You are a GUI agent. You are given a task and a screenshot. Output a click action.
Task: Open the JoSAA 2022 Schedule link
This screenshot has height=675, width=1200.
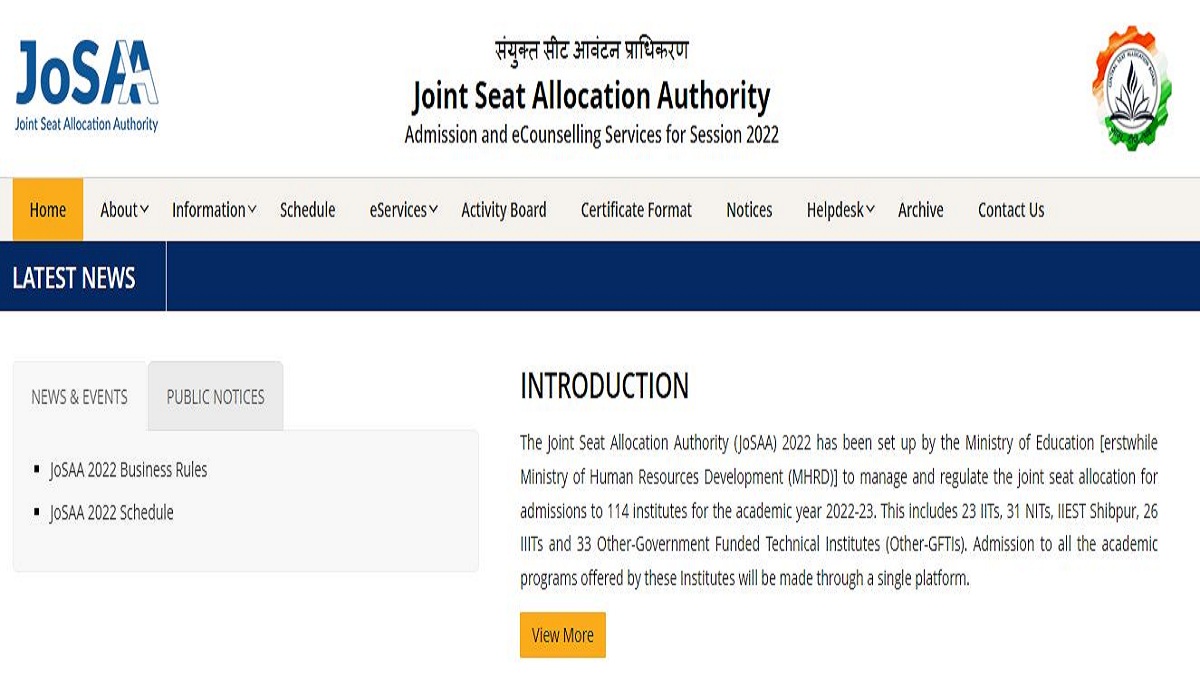(111, 513)
